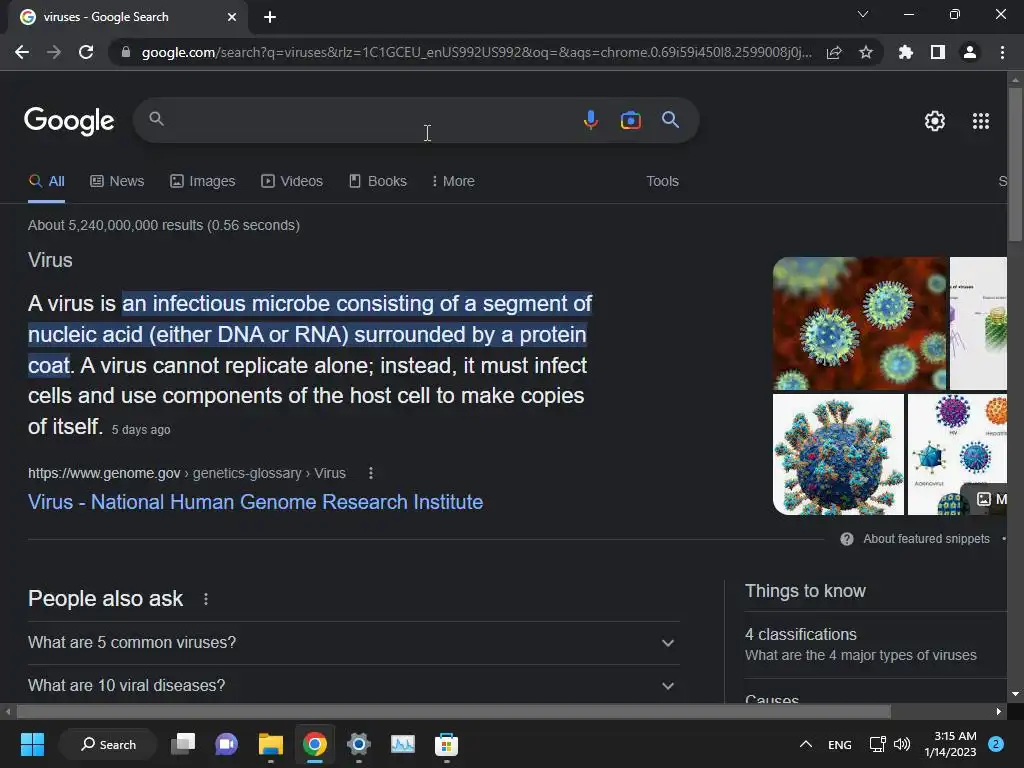Image resolution: width=1024 pixels, height=768 pixels.
Task: Open Microsoft Store from taskbar
Action: [x=447, y=744]
